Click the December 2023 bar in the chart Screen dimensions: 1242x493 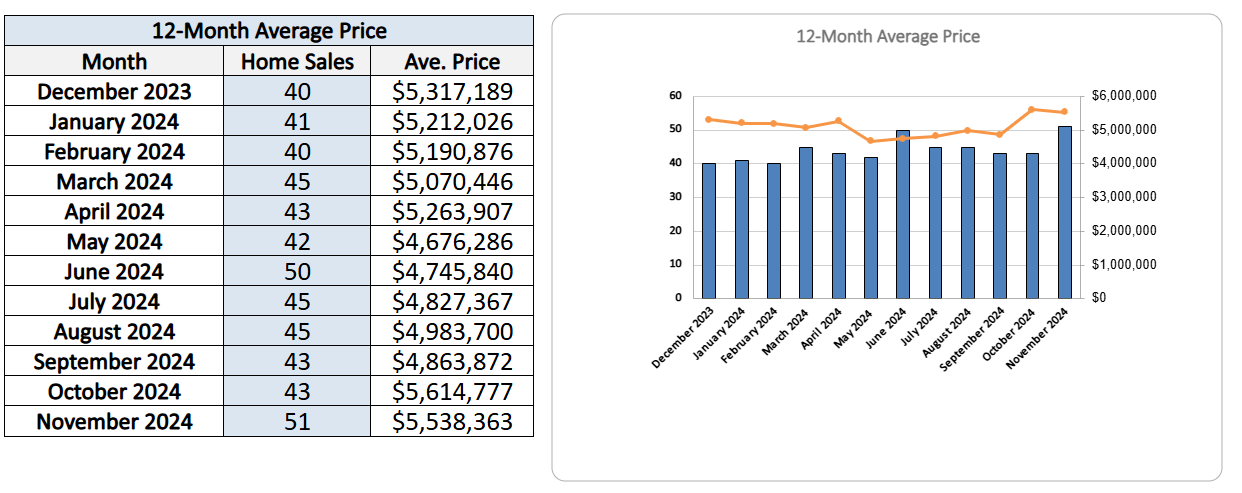pos(709,230)
